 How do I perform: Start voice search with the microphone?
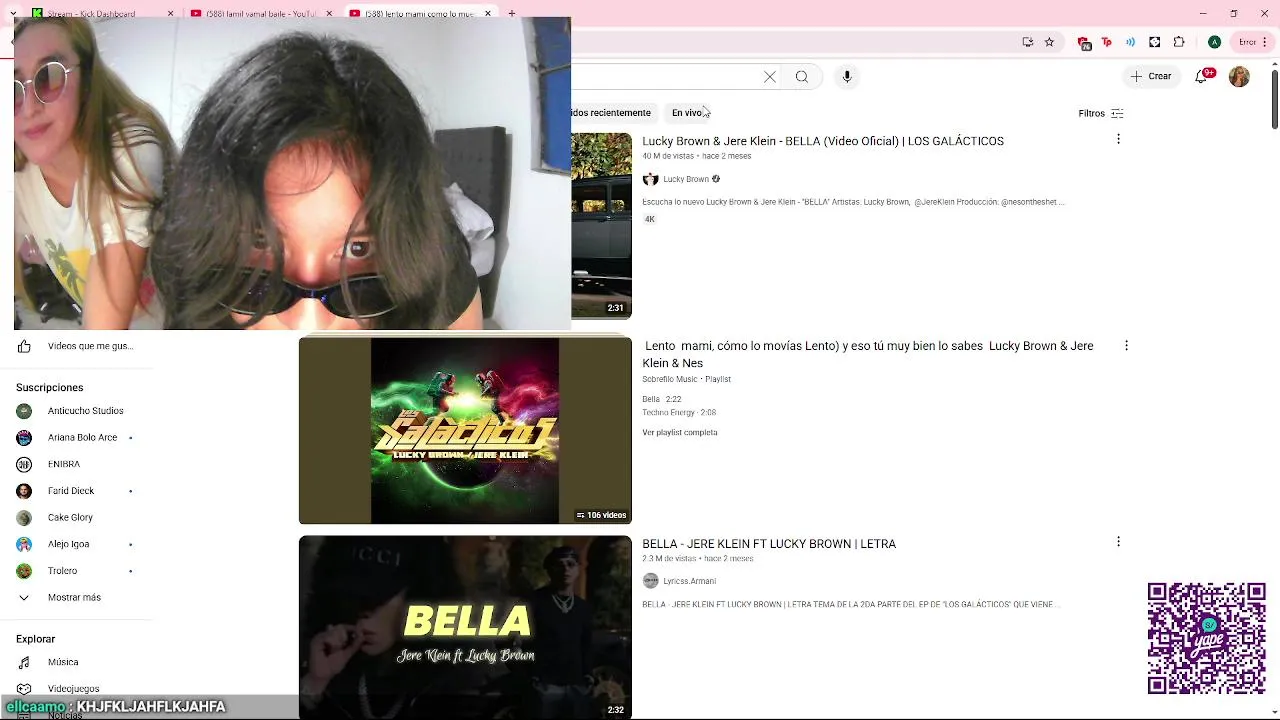(847, 77)
